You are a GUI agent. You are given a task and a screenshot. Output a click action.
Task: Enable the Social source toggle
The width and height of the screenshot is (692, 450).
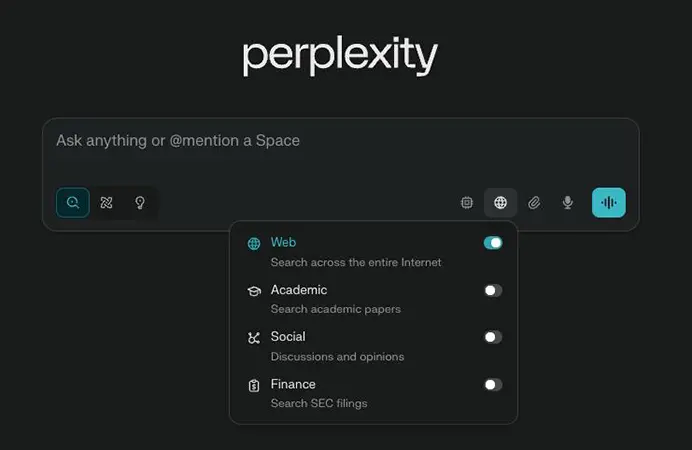[493, 337]
